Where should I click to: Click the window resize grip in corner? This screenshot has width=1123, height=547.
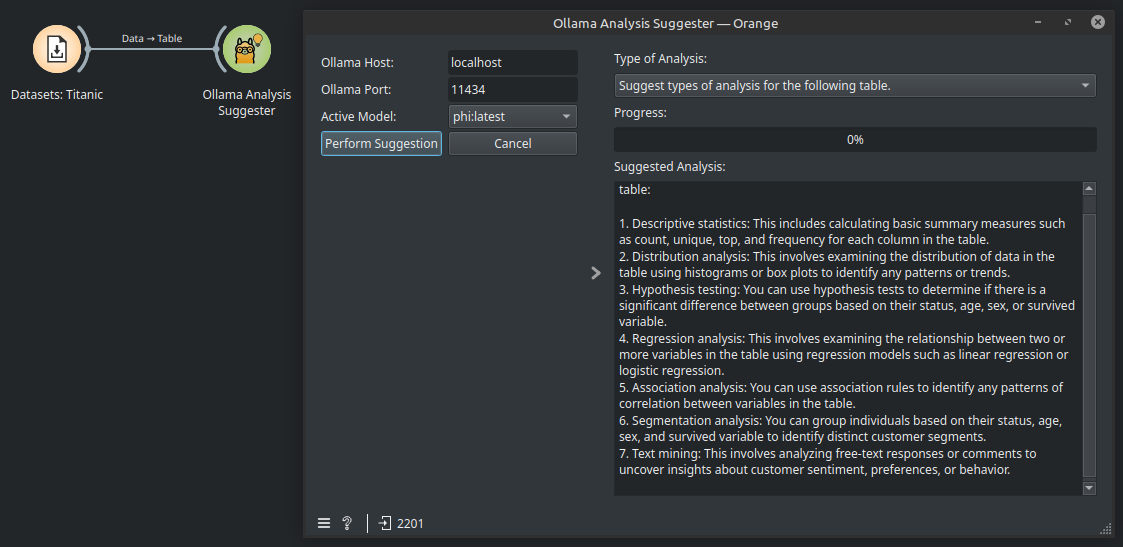1105,528
